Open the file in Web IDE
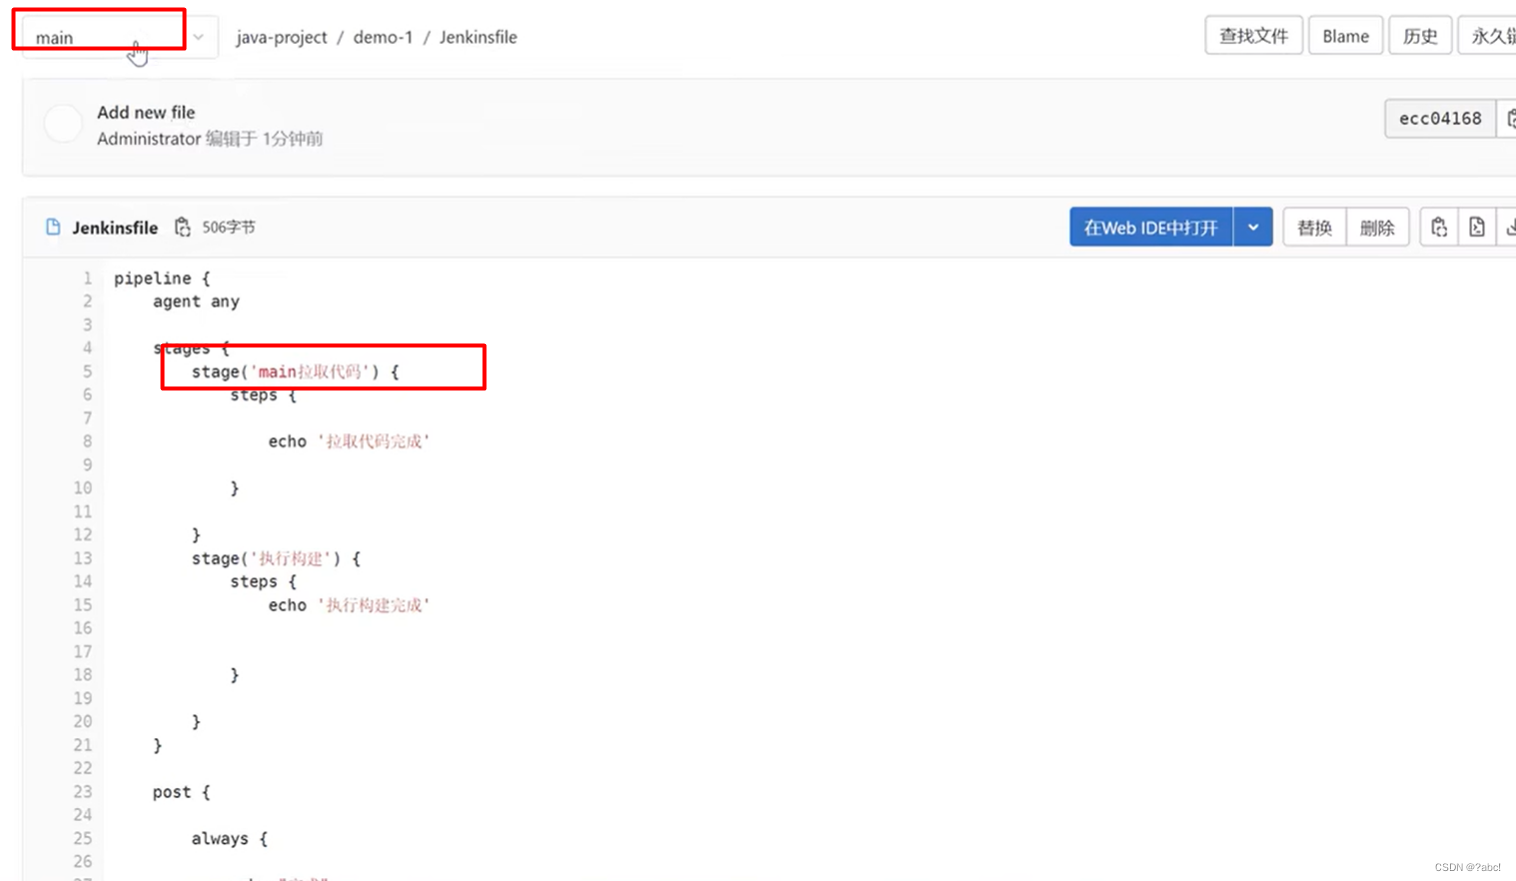The width and height of the screenshot is (1516, 881). pyautogui.click(x=1150, y=227)
